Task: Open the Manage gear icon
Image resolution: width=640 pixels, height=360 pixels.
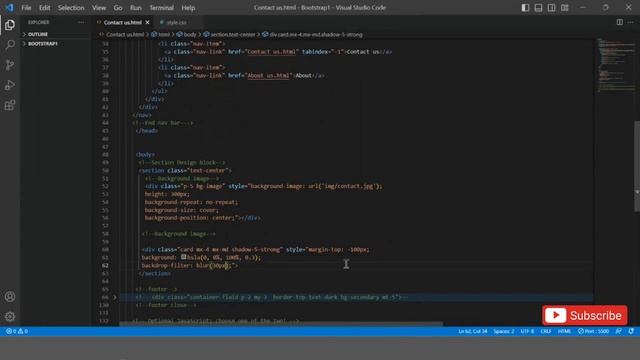Action: pos(10,316)
